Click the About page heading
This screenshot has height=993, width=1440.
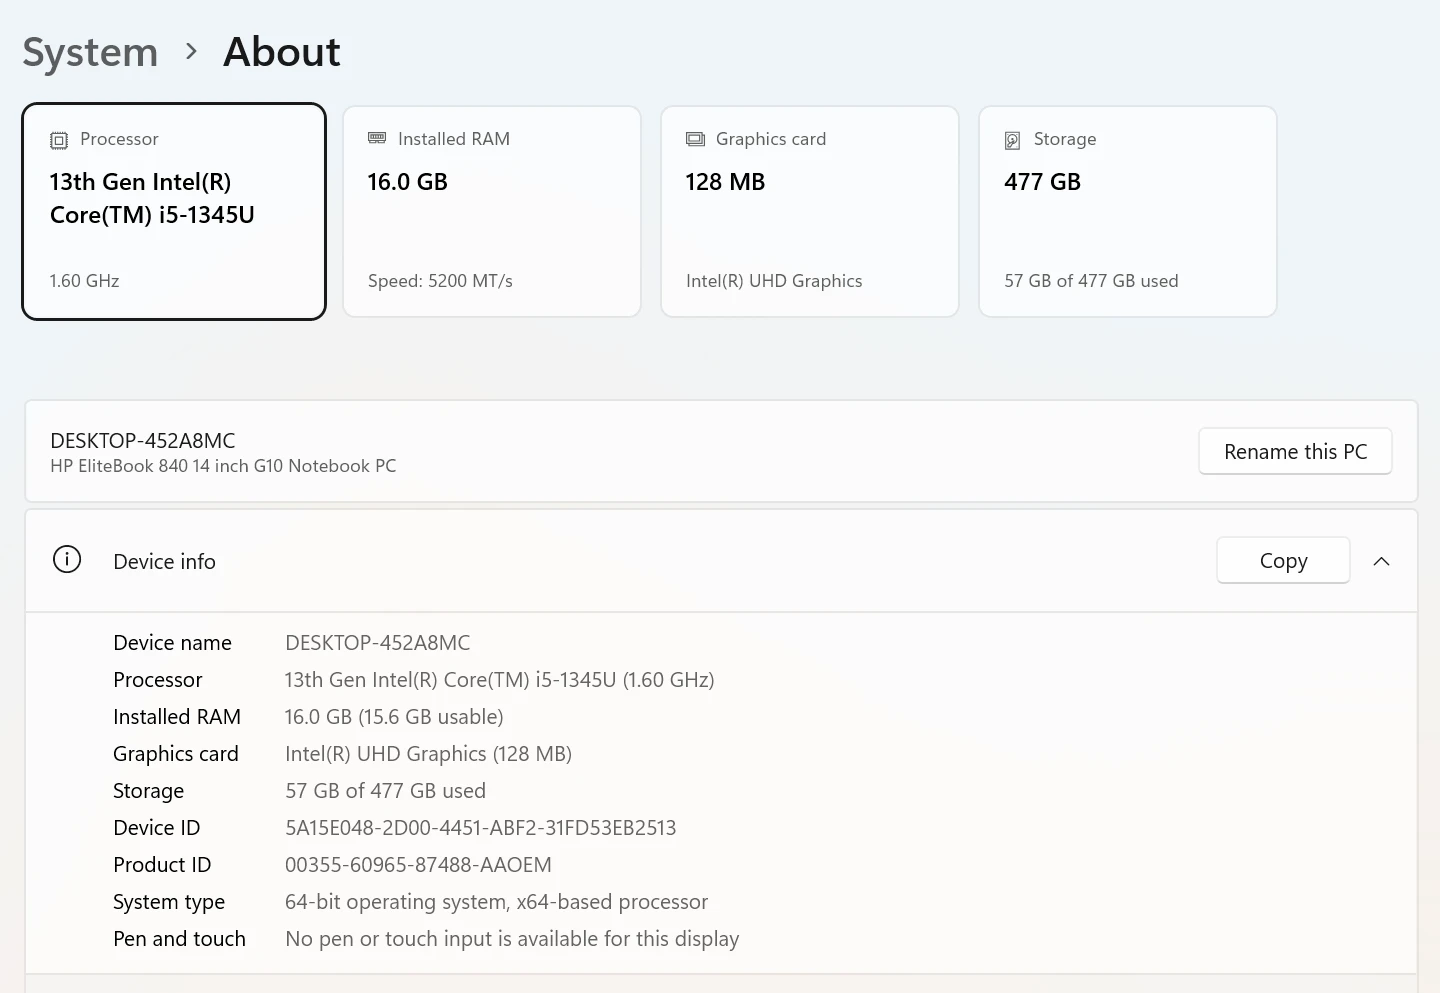pos(282,52)
